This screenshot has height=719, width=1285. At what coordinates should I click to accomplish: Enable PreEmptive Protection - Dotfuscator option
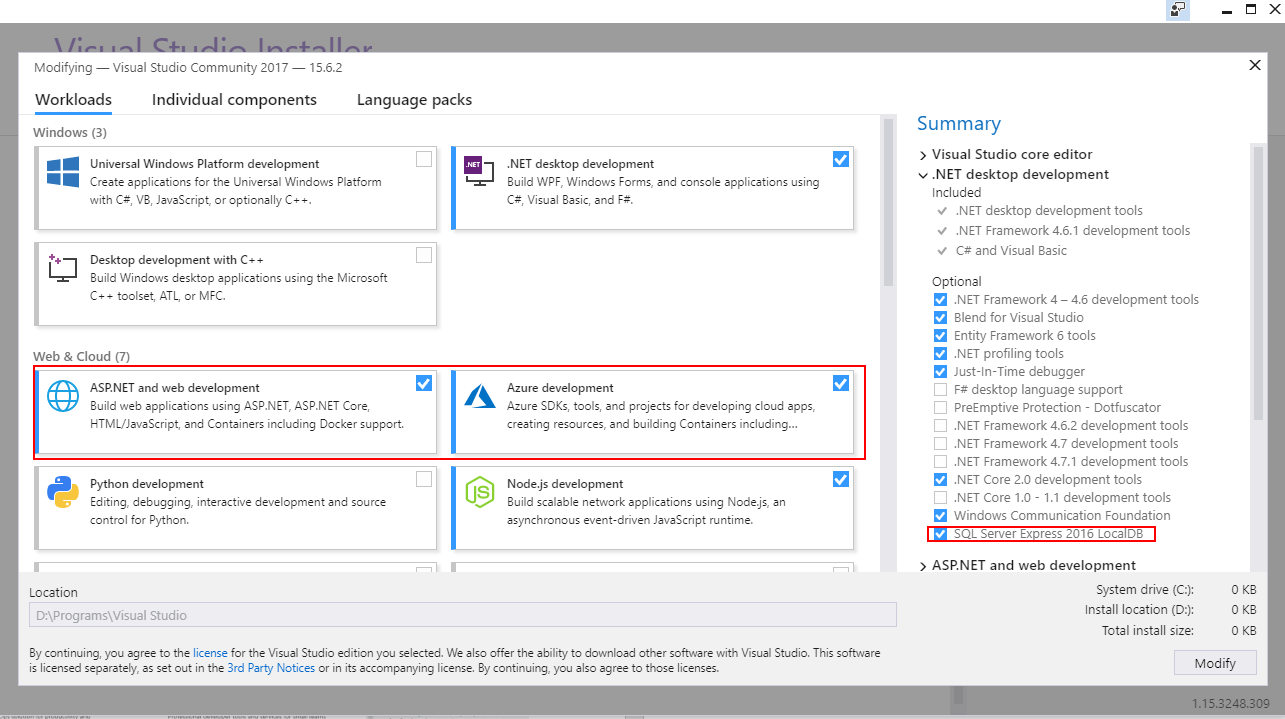pos(940,408)
